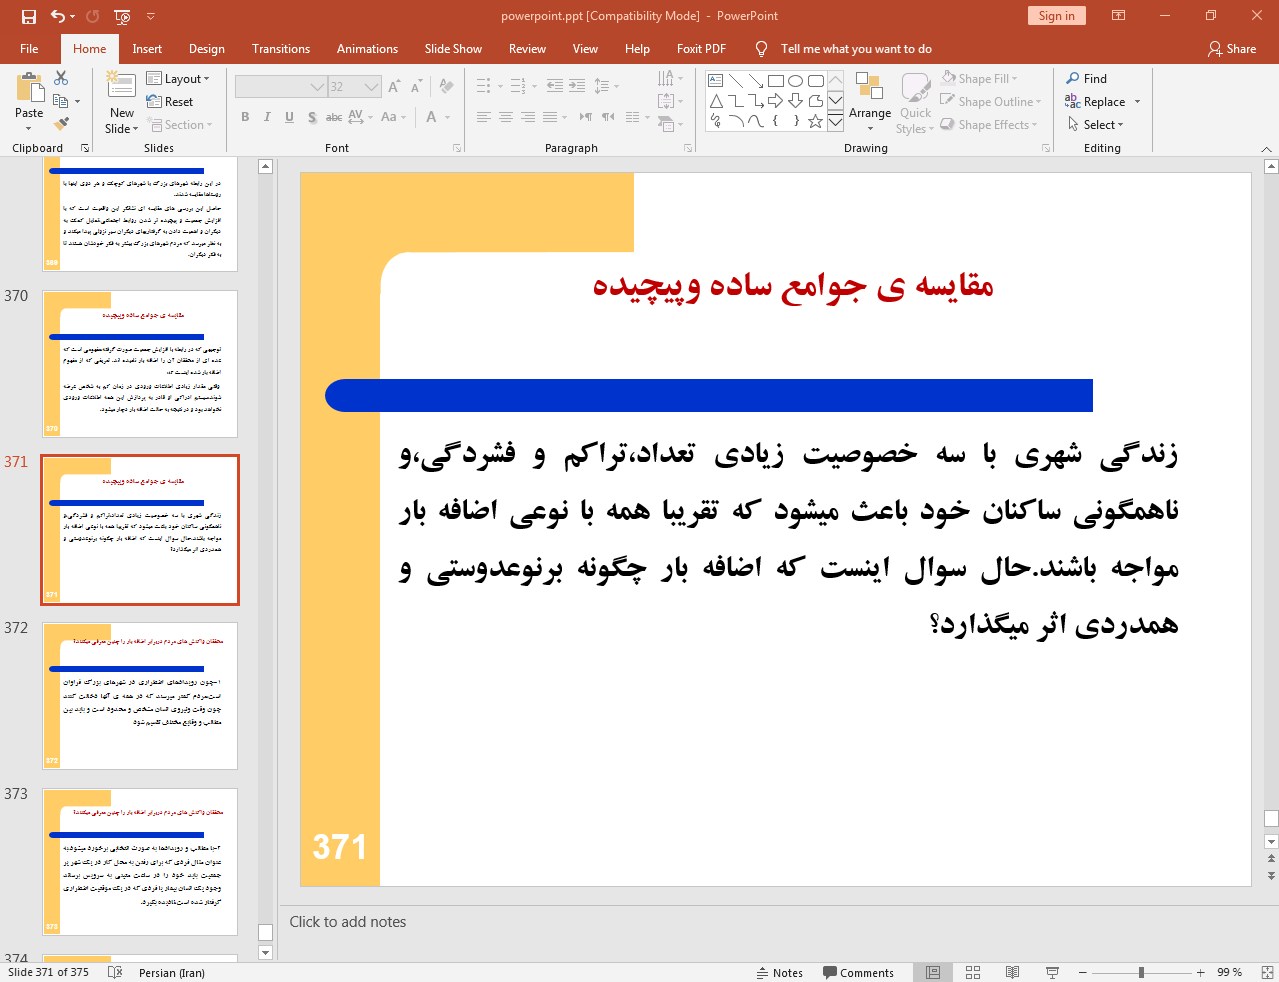The height and width of the screenshot is (982, 1279).
Task: Switch to Slide Sorter view
Action: (973, 972)
